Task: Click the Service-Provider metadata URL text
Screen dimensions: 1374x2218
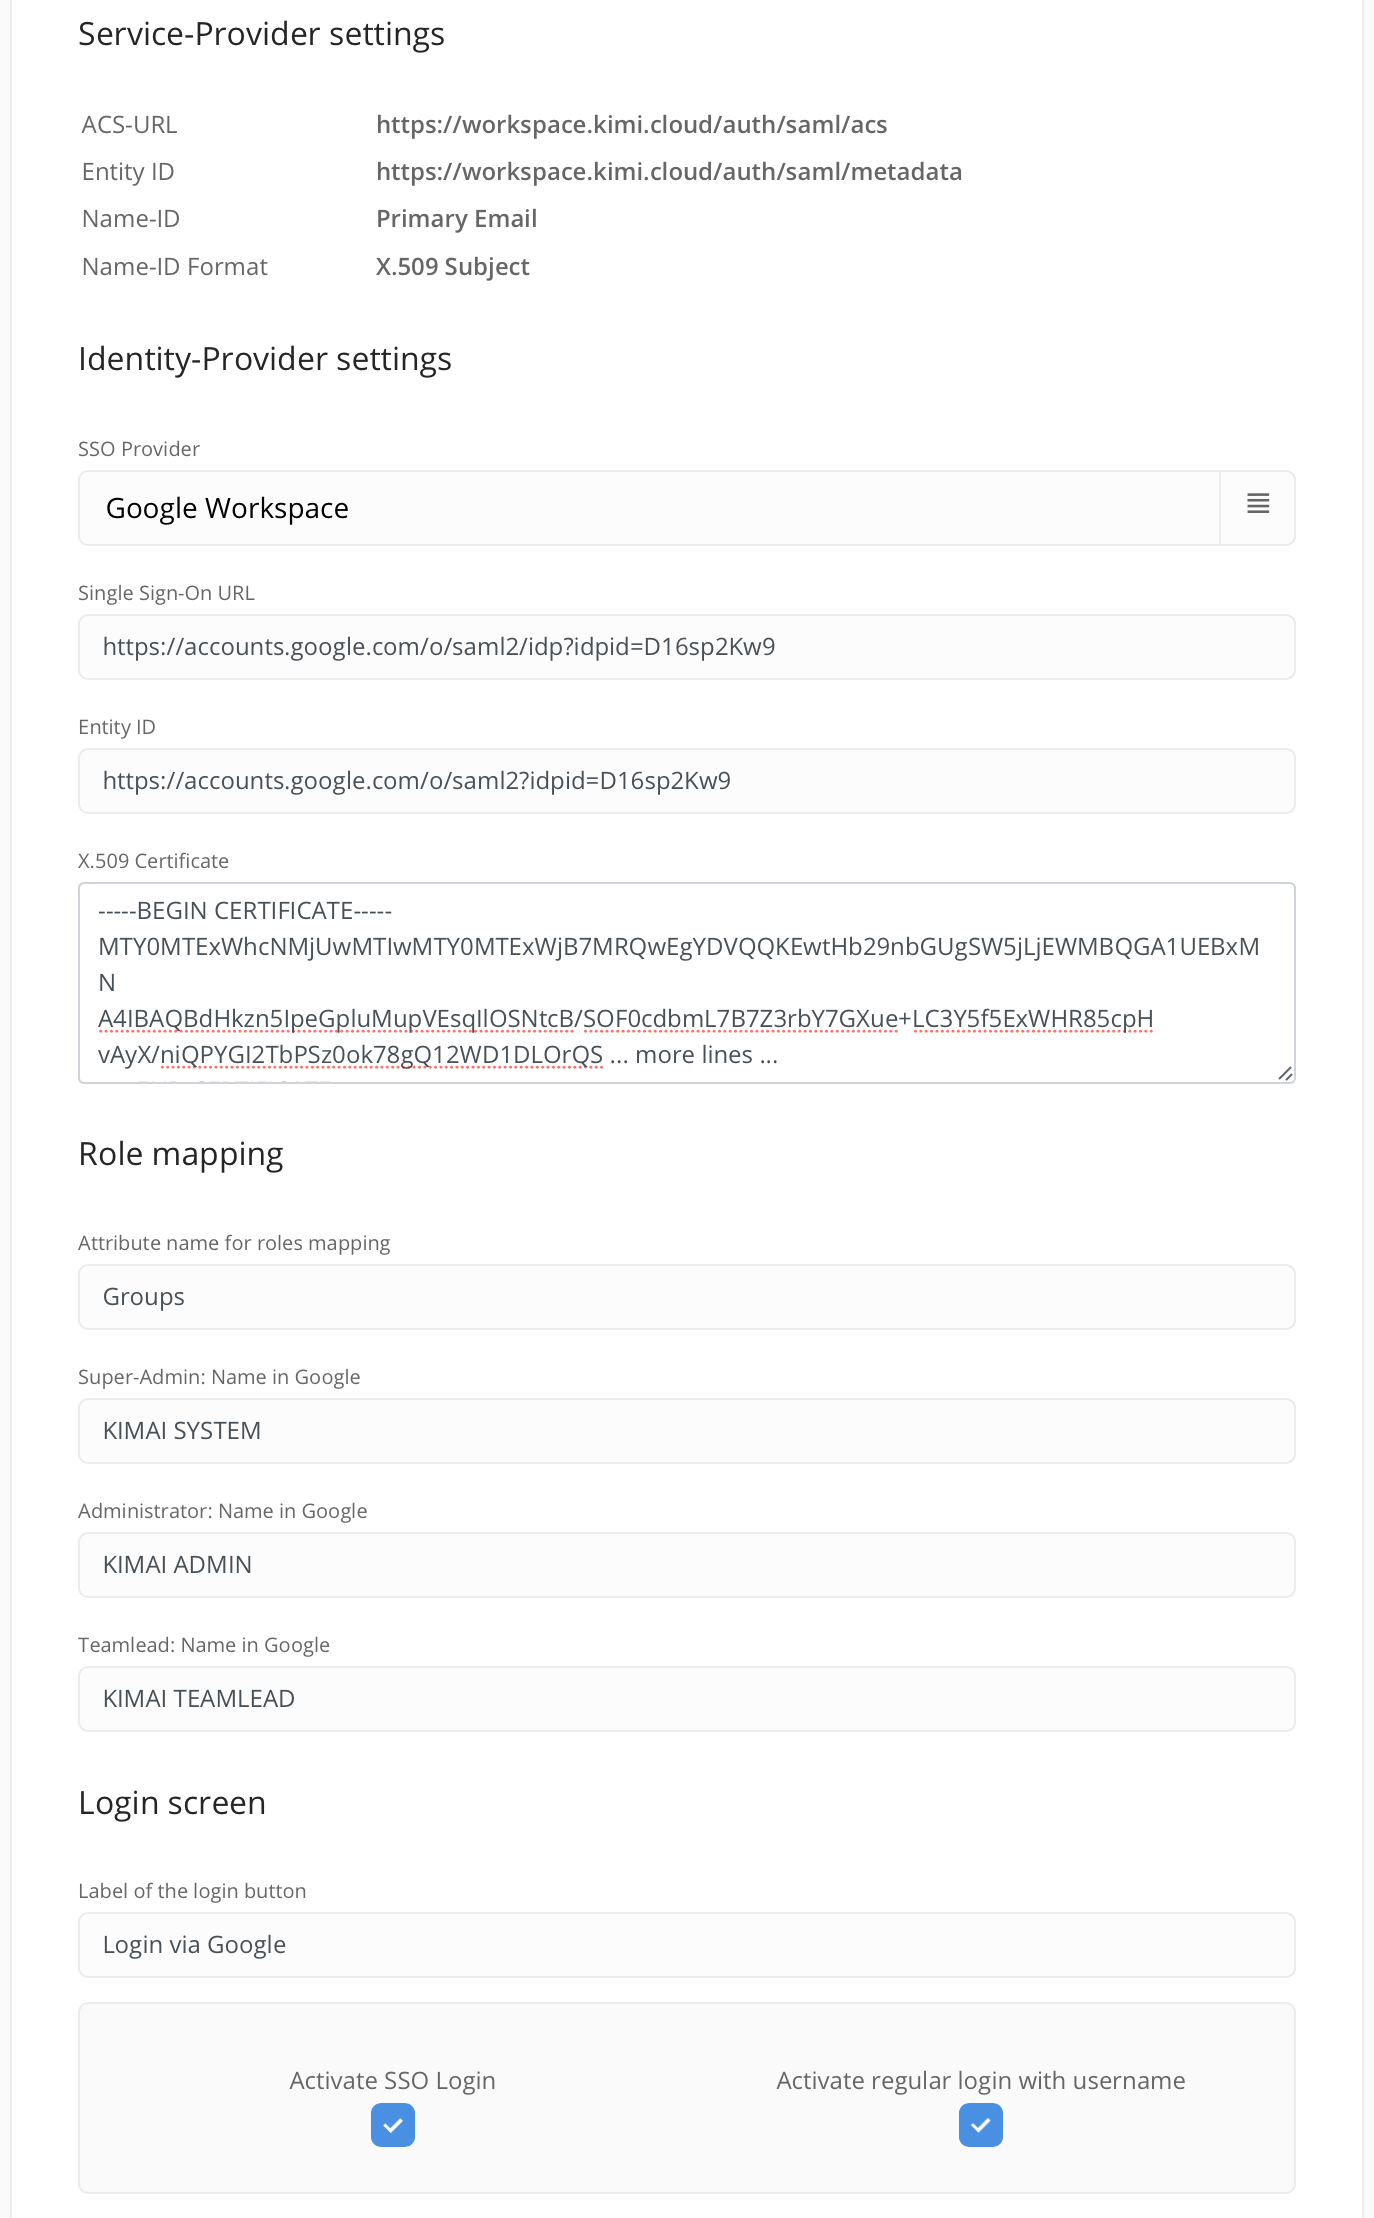Action: point(669,172)
